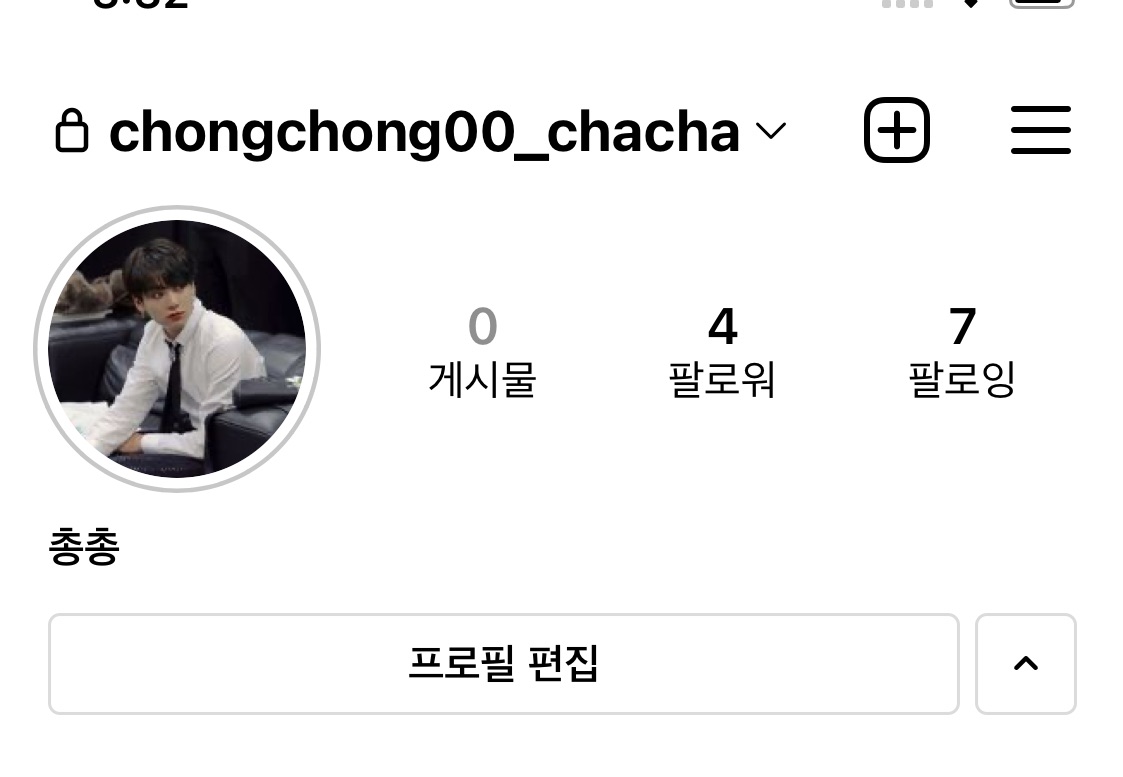This screenshot has width=1123, height=777.
Task: Collapse suggestions with the up-chevron button
Action: (1026, 664)
